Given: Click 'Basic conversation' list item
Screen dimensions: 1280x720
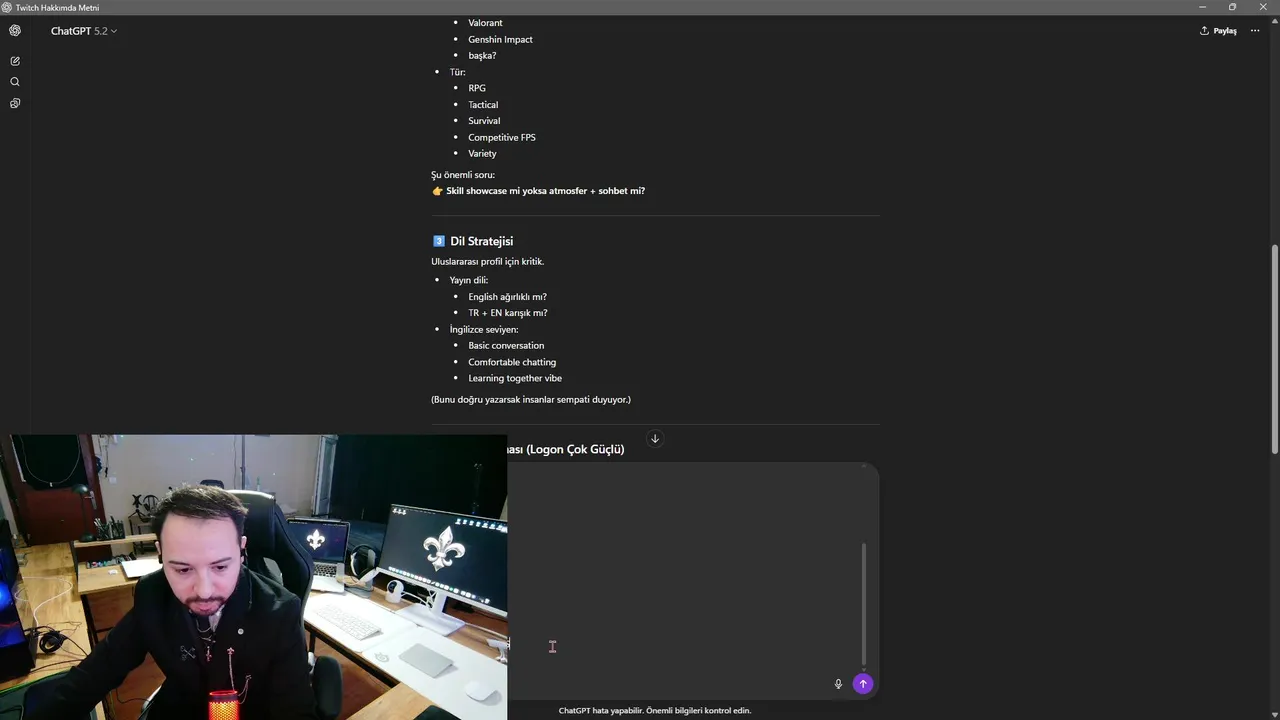Looking at the screenshot, I should coord(506,345).
